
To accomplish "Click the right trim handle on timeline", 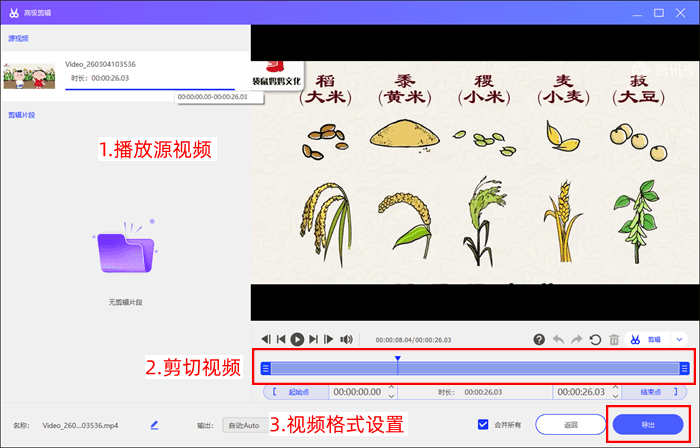I will tap(684, 368).
